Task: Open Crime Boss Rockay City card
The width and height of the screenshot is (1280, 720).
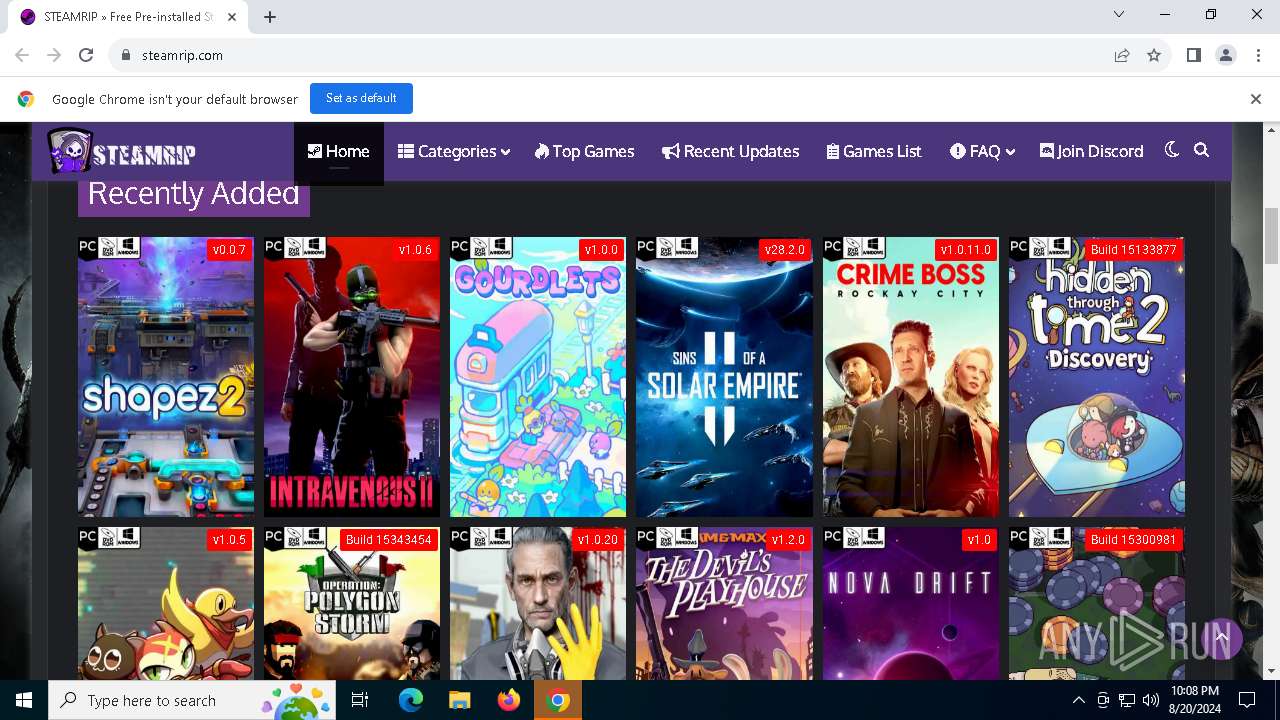Action: [x=911, y=377]
